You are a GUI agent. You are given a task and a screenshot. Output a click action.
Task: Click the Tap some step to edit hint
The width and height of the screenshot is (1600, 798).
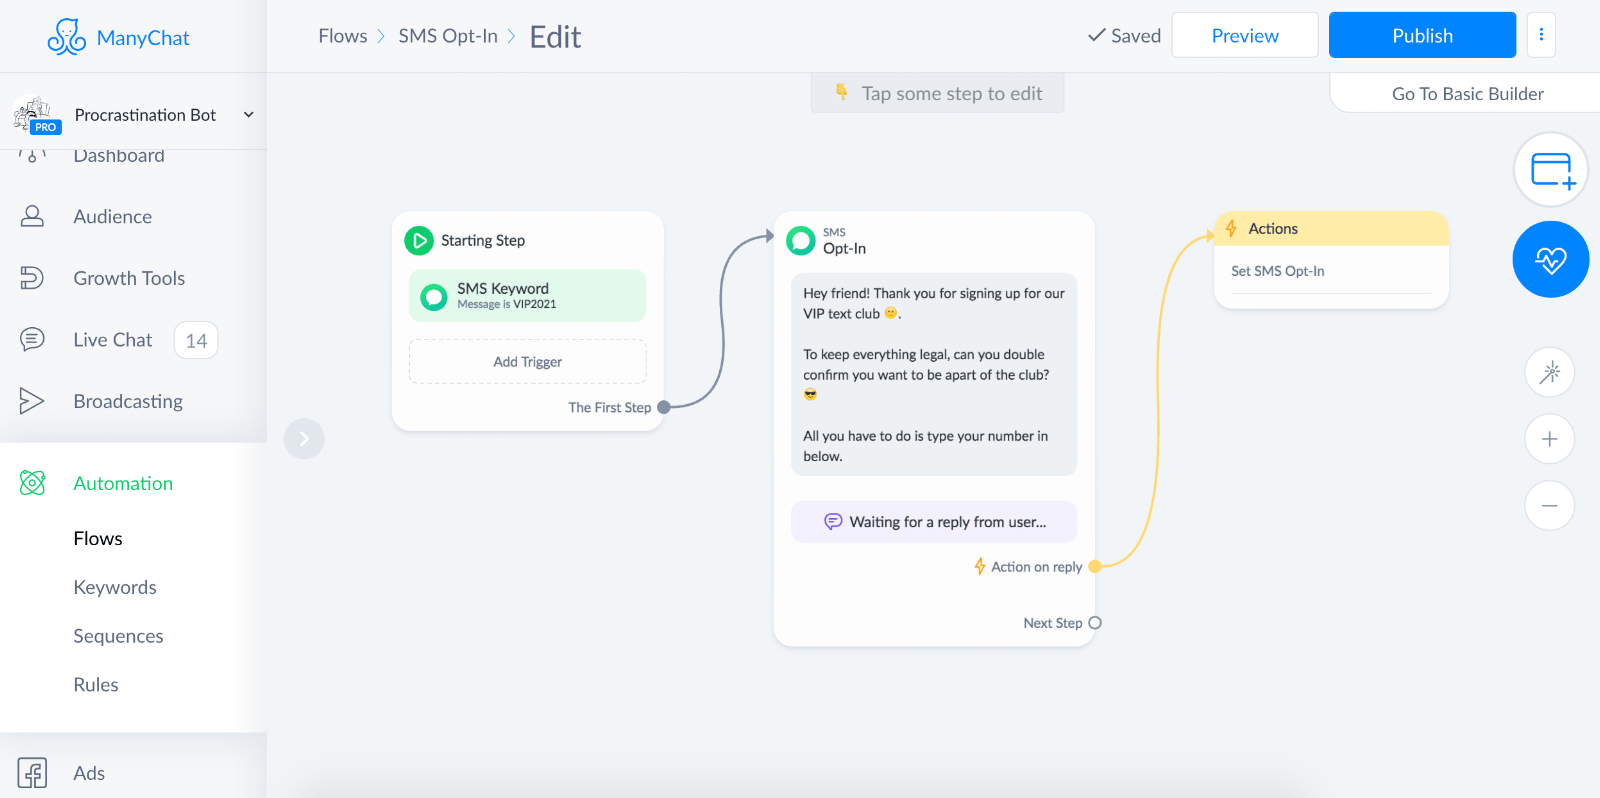(938, 93)
